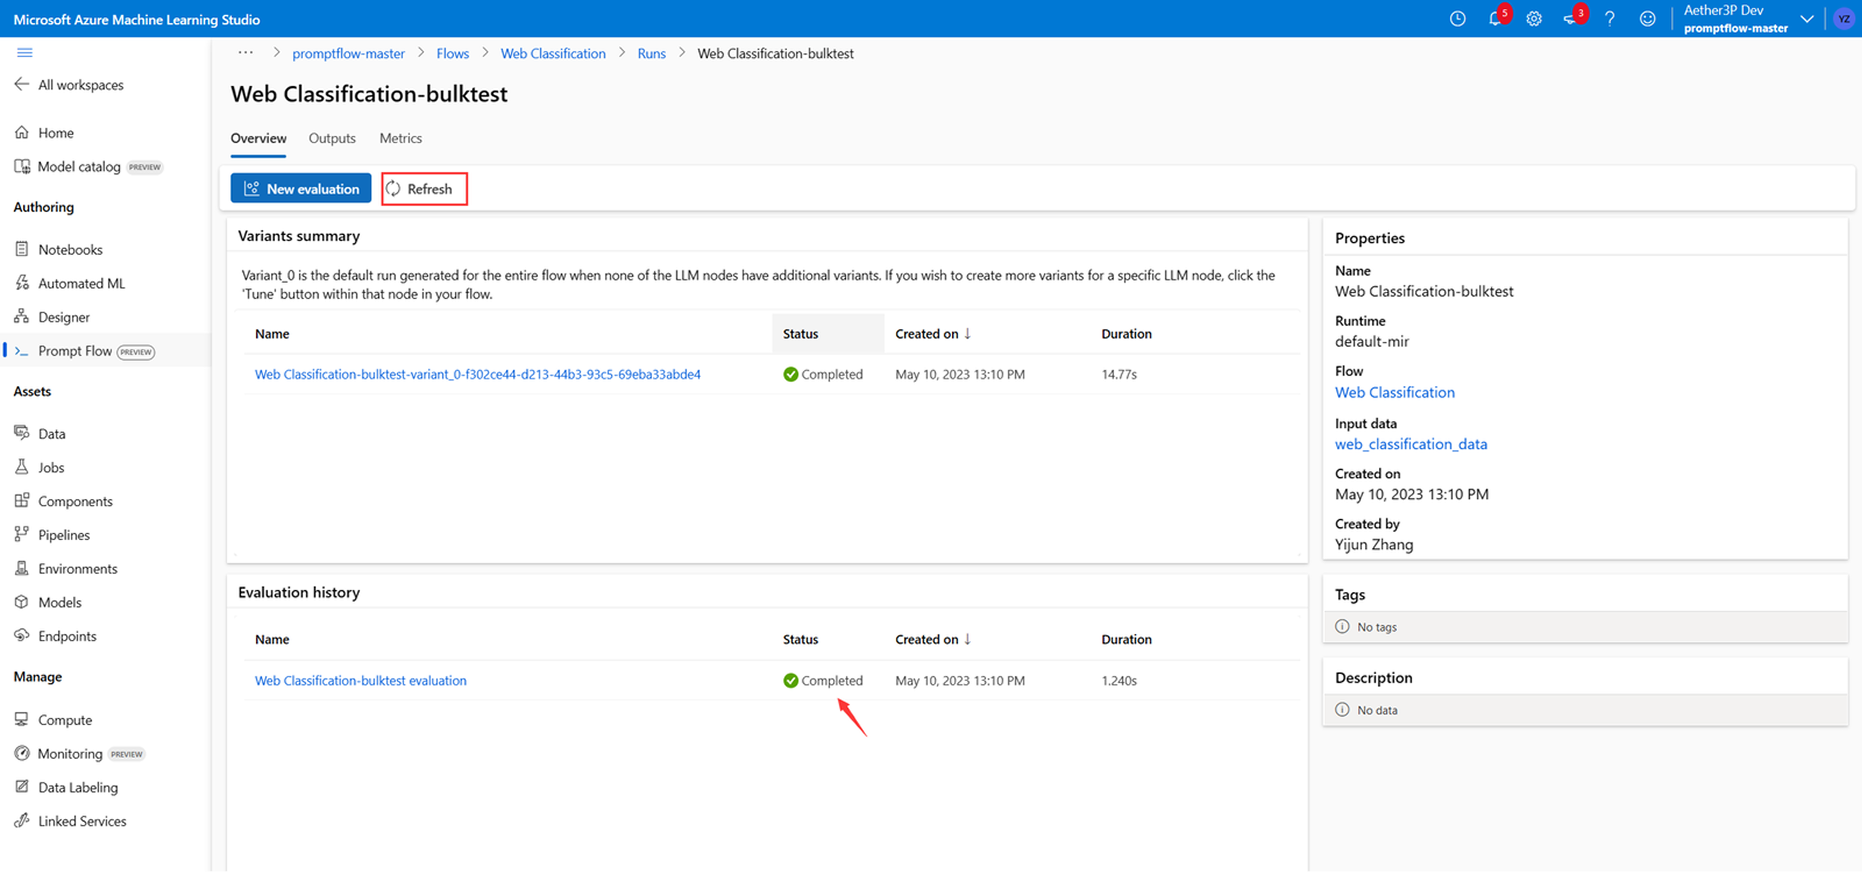
Task: Click the user avatar YZ
Action: (1844, 19)
